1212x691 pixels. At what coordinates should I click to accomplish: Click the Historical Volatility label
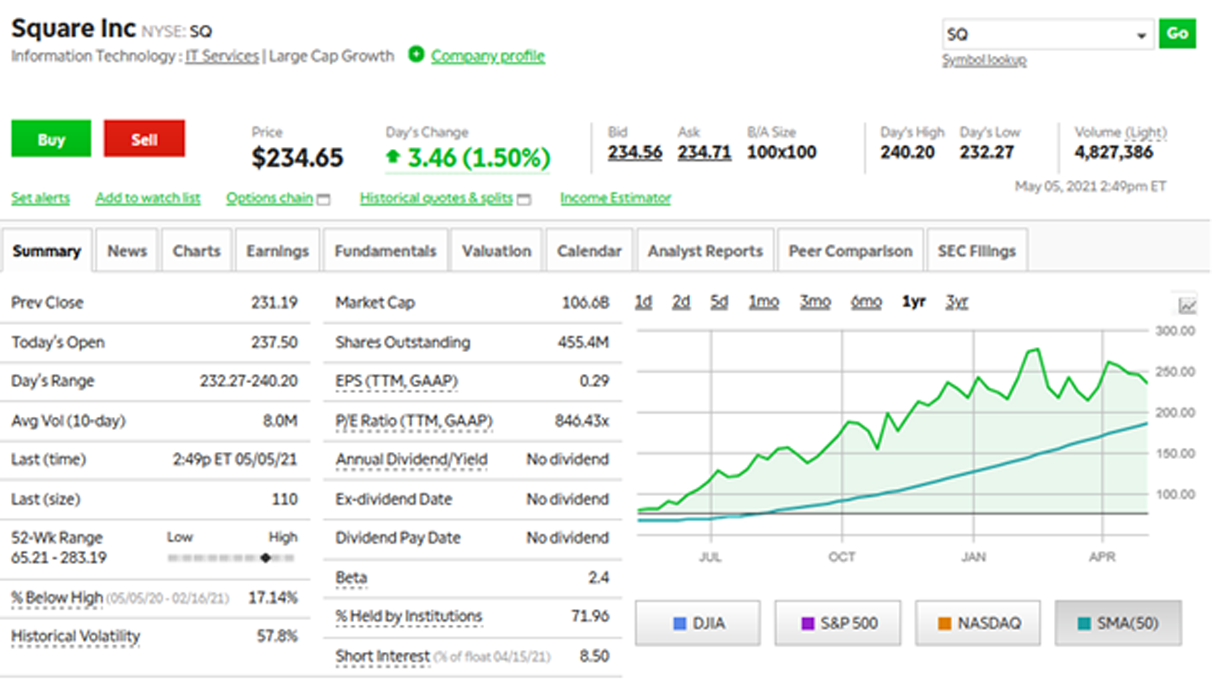click(76, 637)
